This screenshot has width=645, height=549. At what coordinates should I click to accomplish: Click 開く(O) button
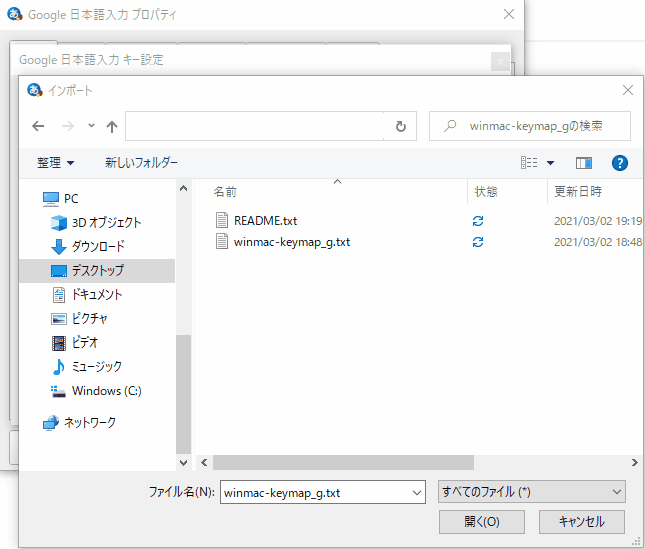click(482, 522)
